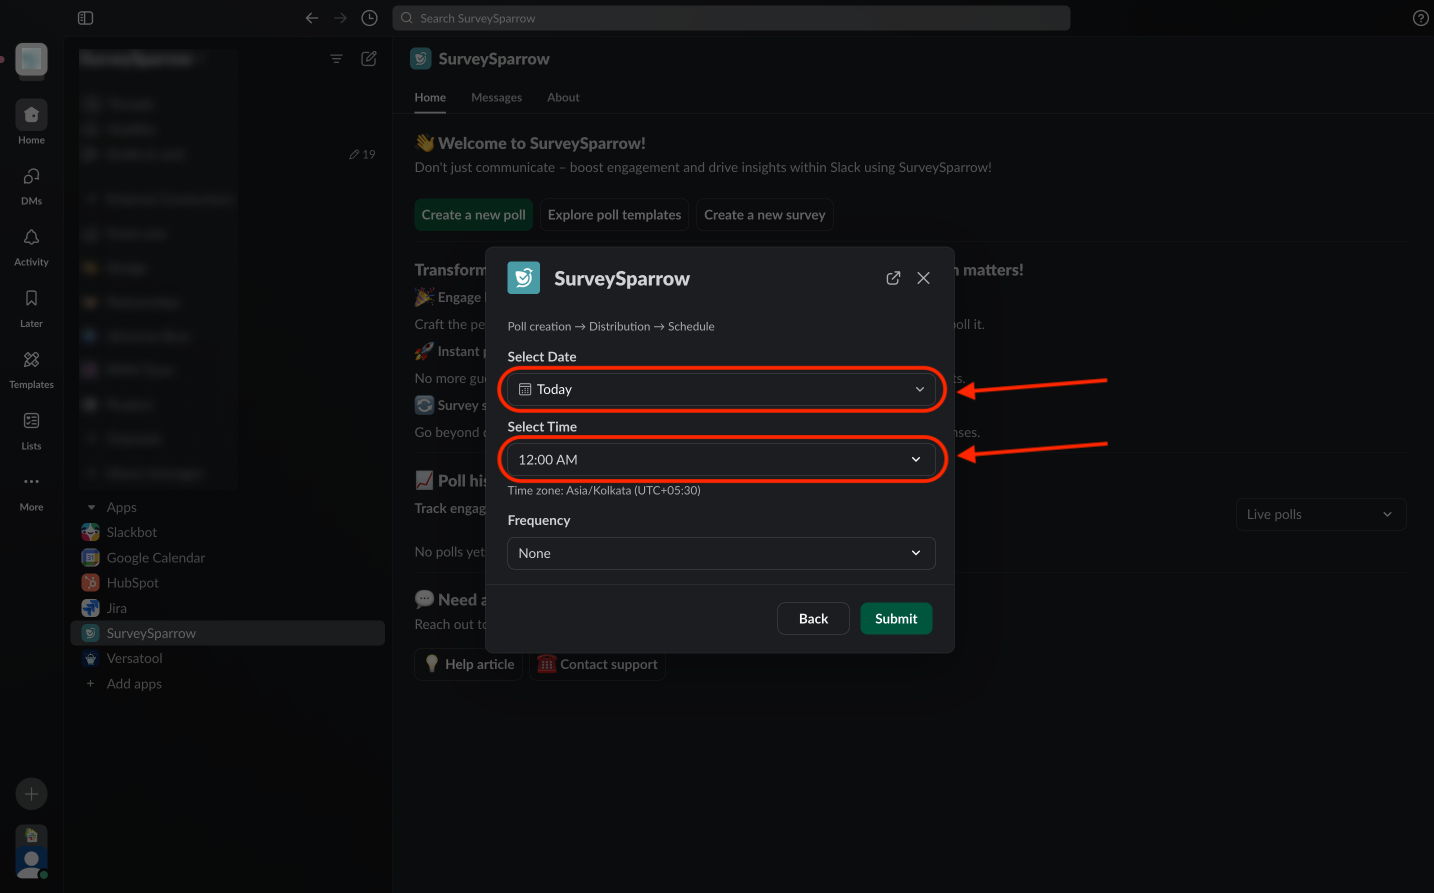Select Google Calendar app in sidebar
Viewport: 1434px width, 893px height.
click(155, 558)
